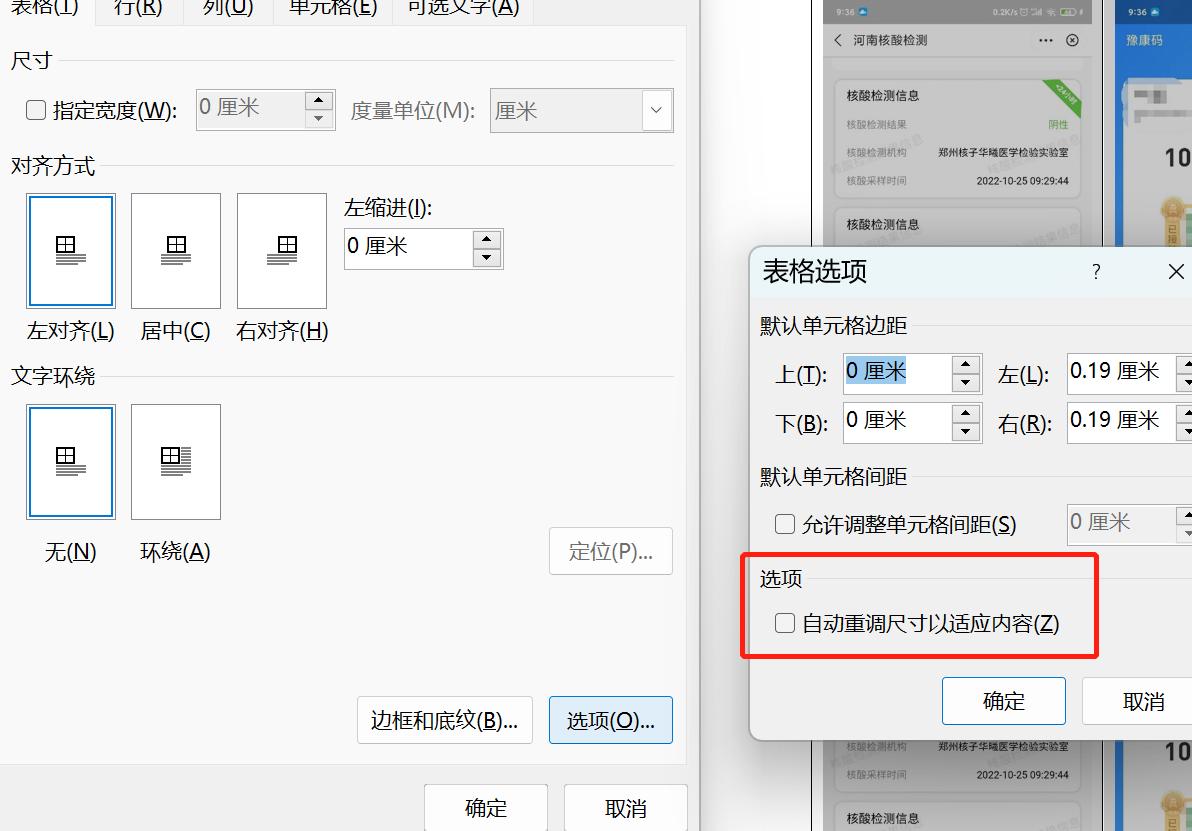1192x831 pixels.
Task: Check 允许调整单元格间距 option
Action: coord(785,524)
